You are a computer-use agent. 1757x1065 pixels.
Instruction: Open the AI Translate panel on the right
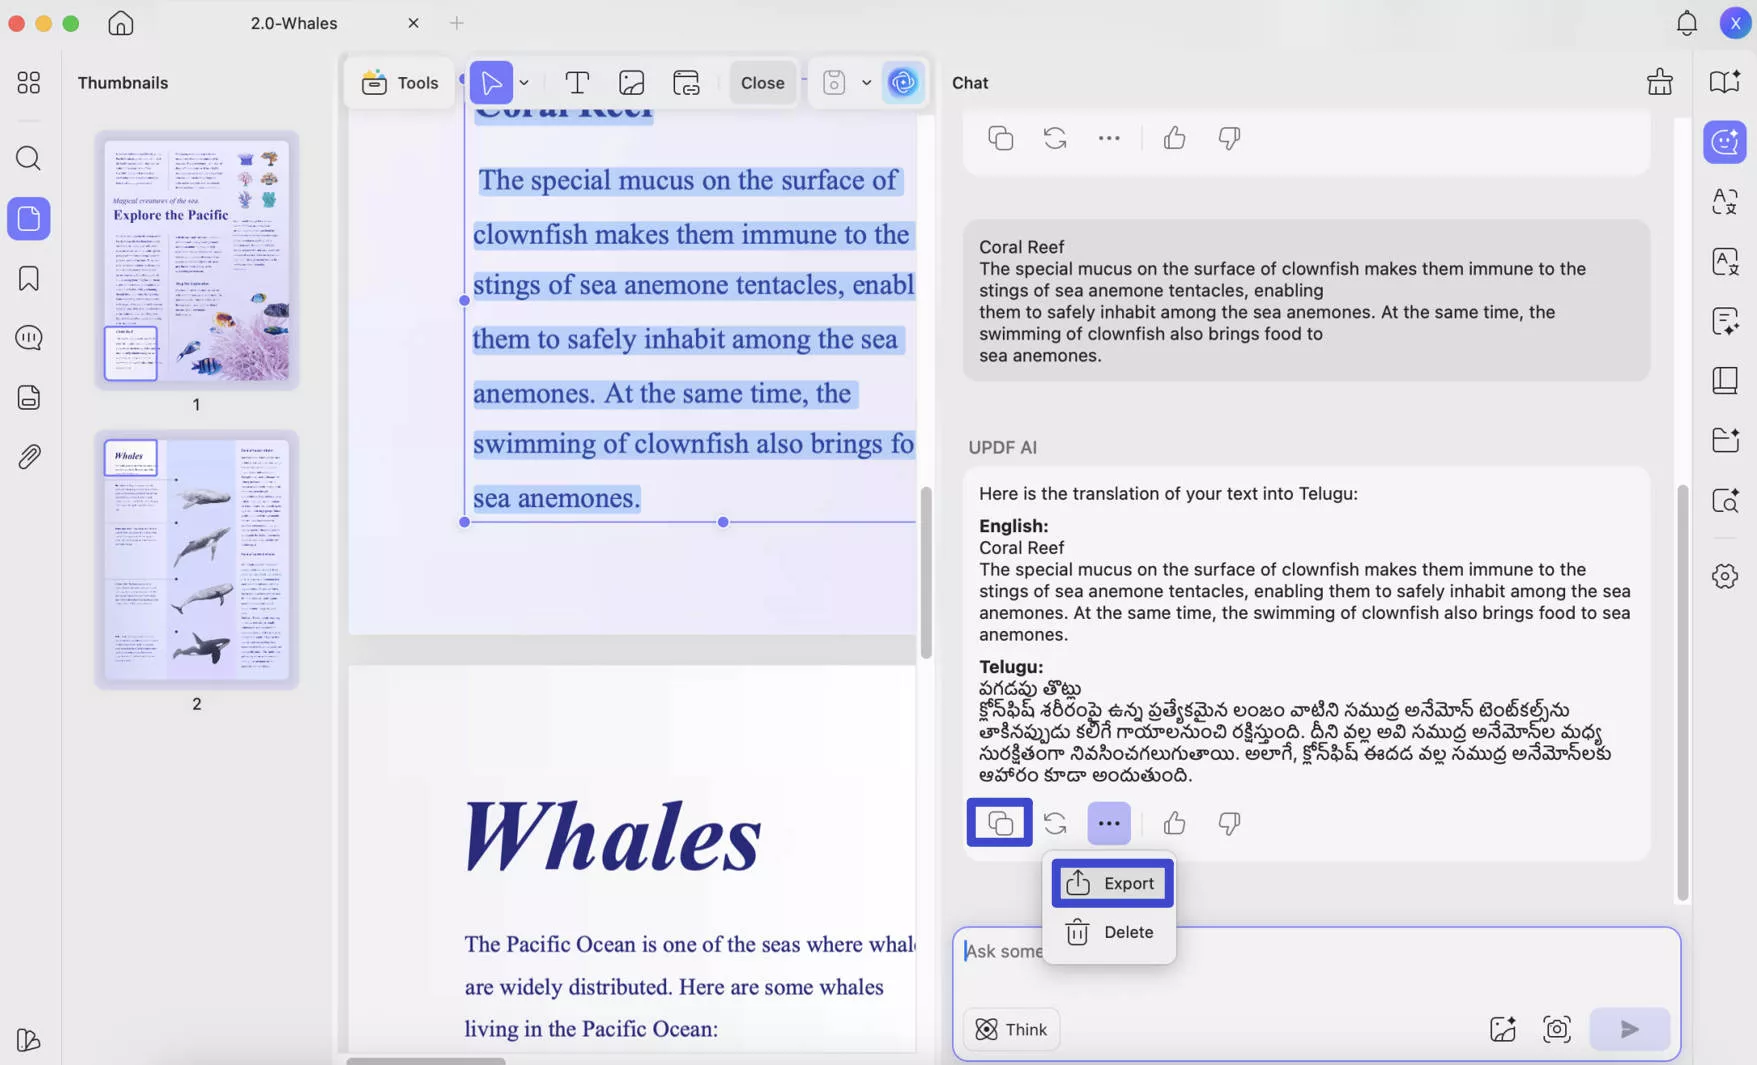point(1724,202)
